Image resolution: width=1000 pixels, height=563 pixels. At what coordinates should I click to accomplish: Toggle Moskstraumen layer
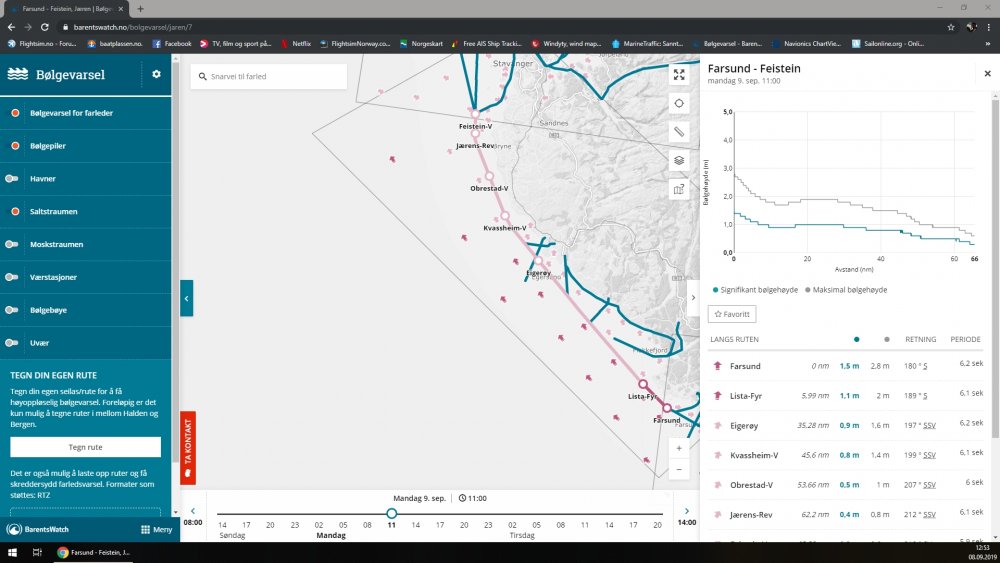12,244
